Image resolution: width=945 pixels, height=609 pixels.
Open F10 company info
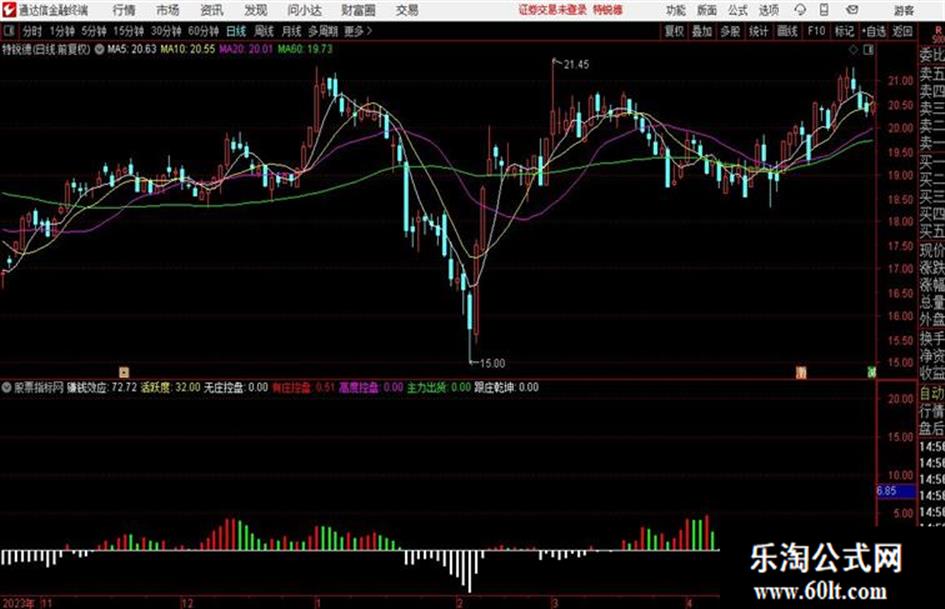point(816,31)
